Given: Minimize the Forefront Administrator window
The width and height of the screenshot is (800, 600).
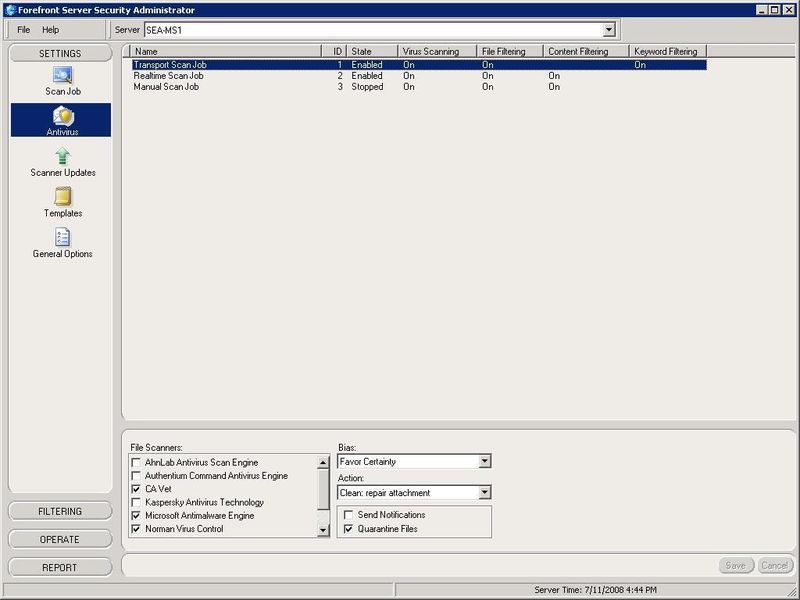Looking at the screenshot, I should [x=762, y=10].
